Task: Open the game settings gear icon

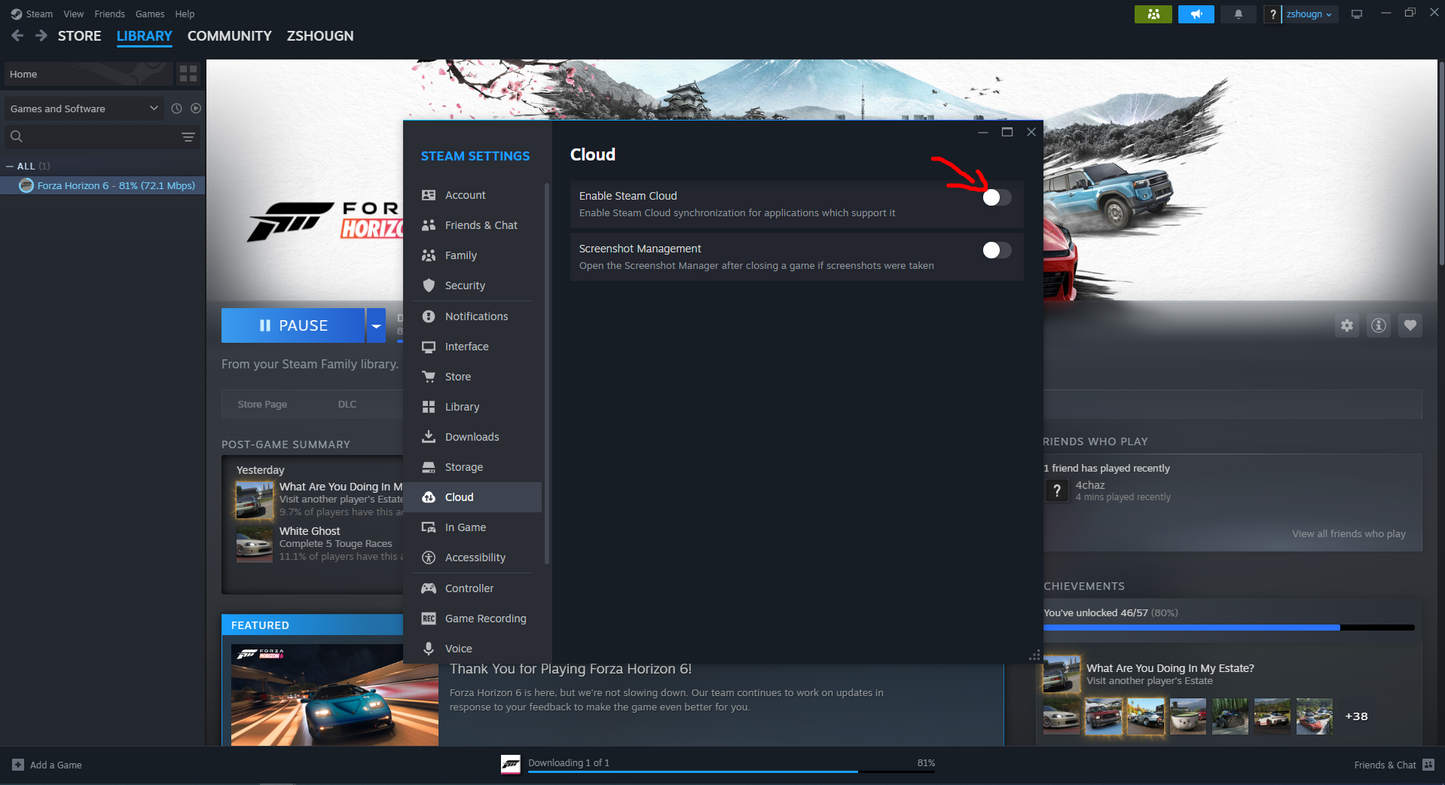Action: click(1347, 326)
